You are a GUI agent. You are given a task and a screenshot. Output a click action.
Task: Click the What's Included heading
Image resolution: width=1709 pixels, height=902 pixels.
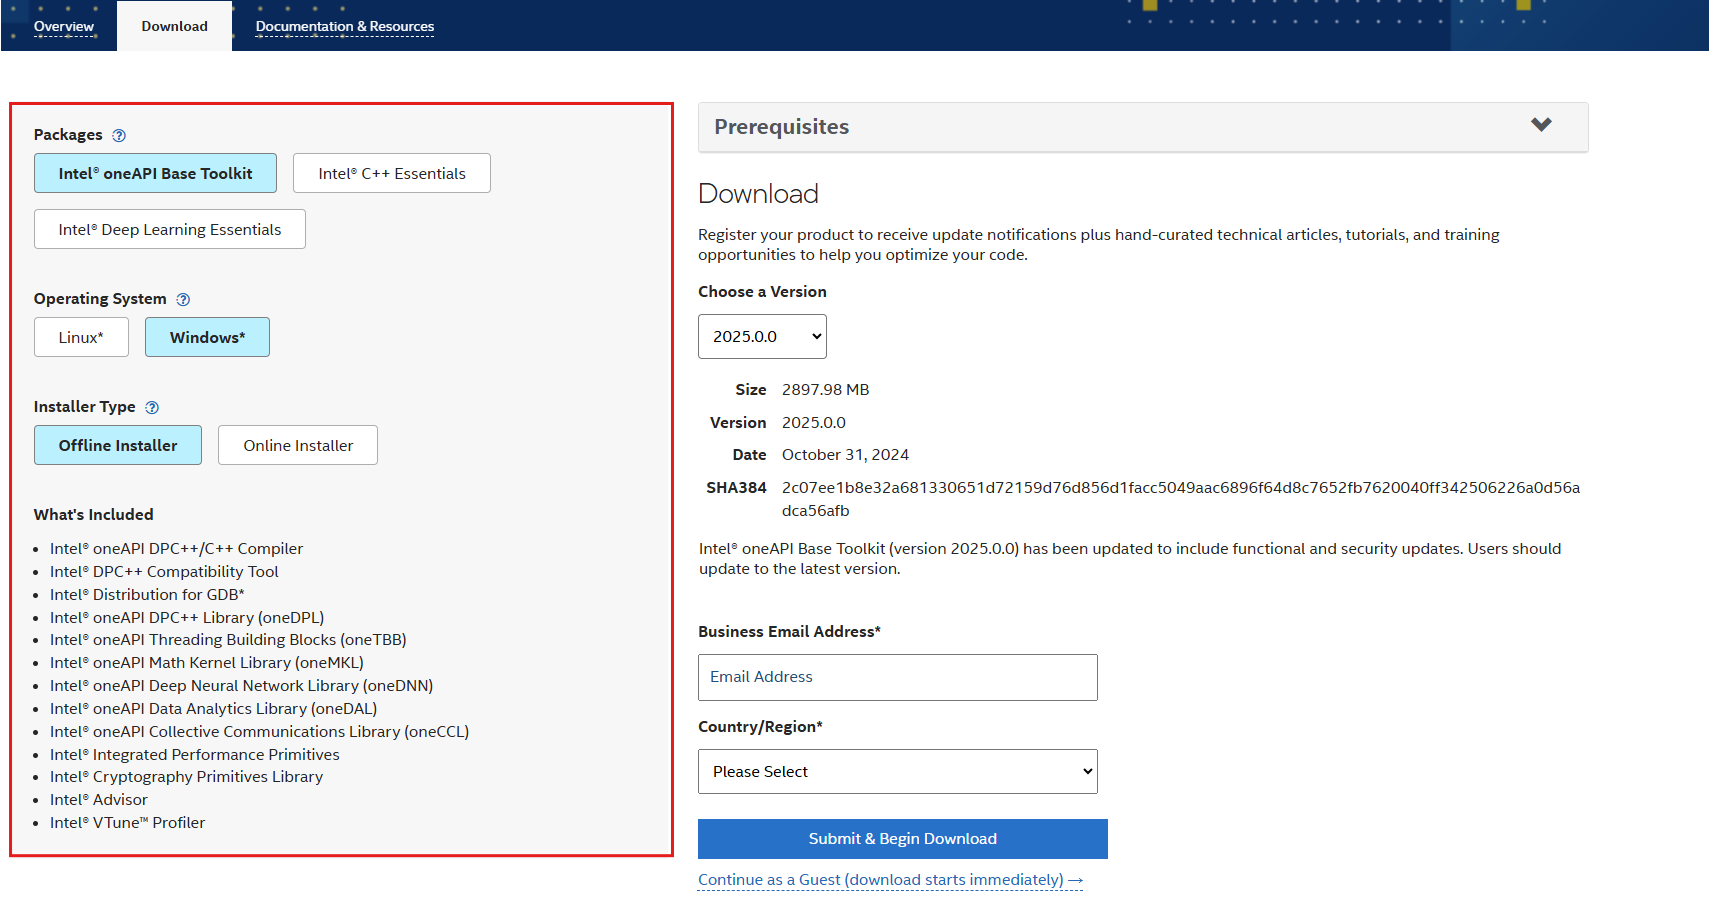coord(94,515)
